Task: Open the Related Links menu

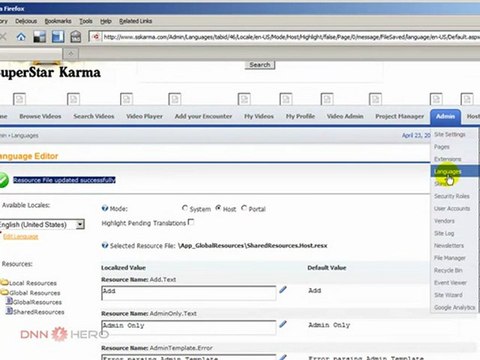Action: point(136,21)
